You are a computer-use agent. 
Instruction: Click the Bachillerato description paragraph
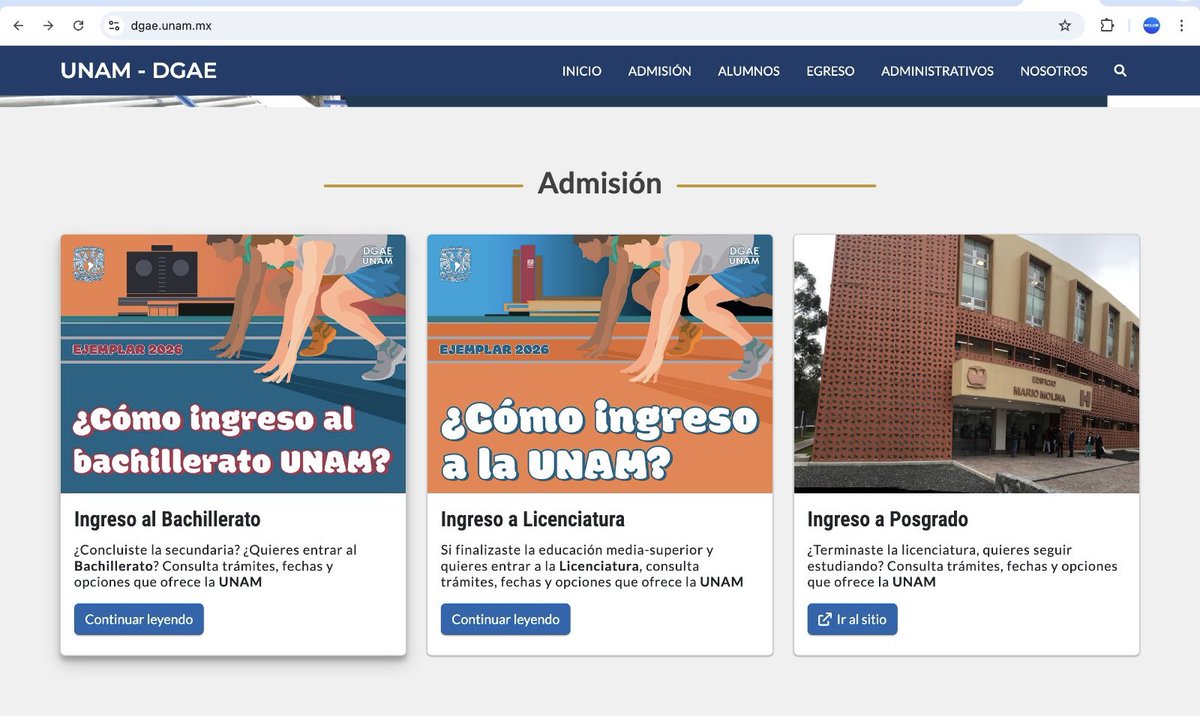pyautogui.click(x=216, y=566)
